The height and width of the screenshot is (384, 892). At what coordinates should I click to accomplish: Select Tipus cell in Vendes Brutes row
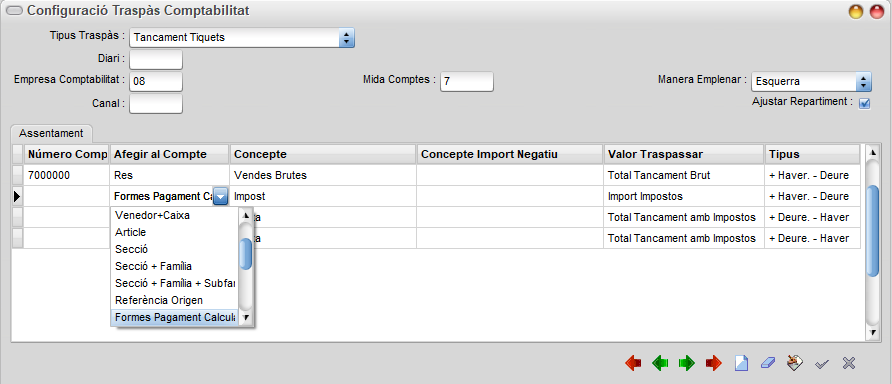click(x=812, y=175)
